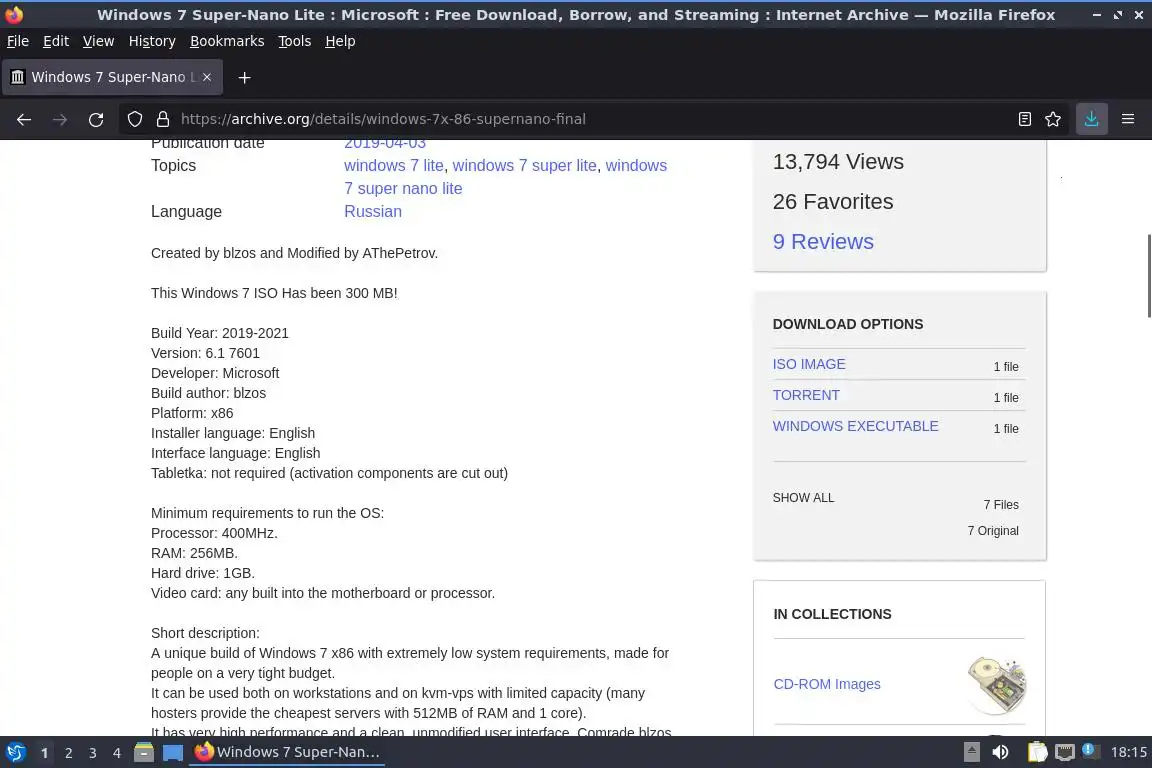Switch to workspace 2
This screenshot has width=1152, height=768.
68,753
